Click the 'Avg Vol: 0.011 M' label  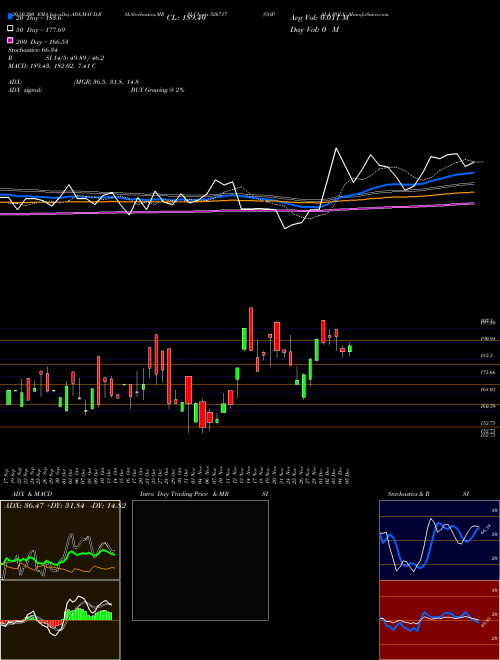319,18
